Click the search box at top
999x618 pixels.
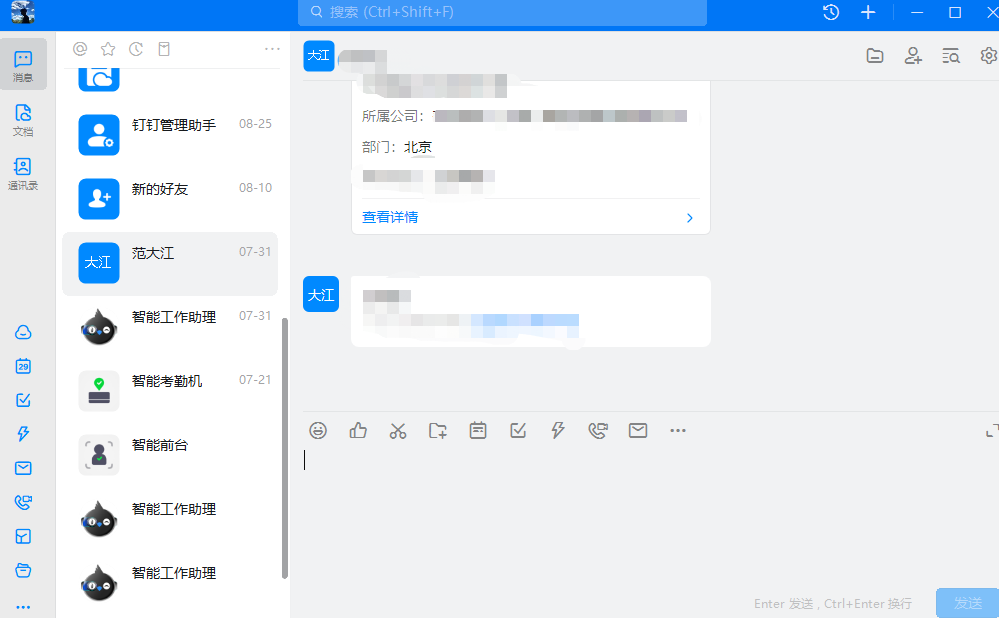[502, 13]
